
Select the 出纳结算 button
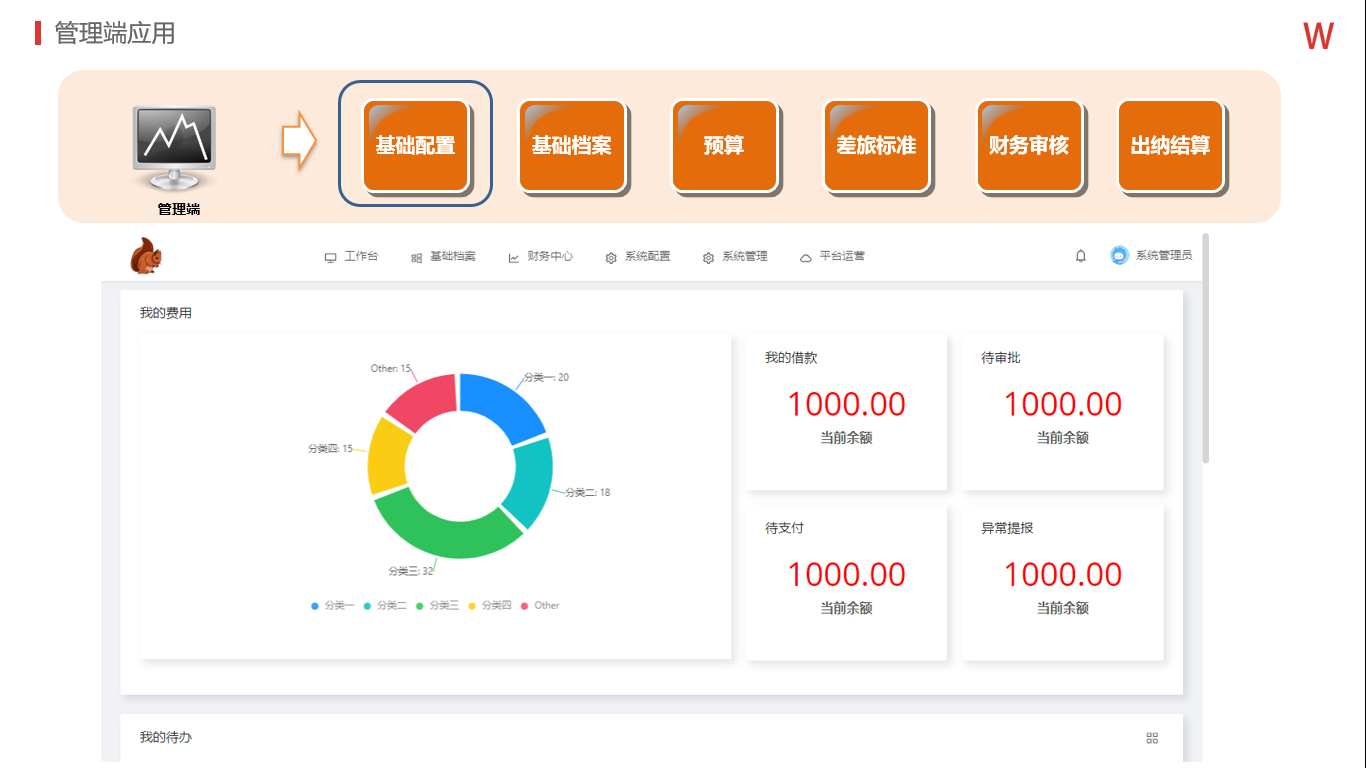tap(1170, 145)
